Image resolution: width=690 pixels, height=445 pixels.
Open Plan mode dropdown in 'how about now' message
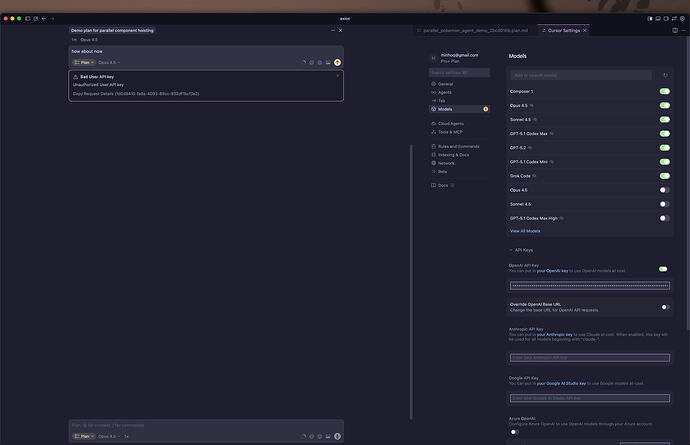[84, 63]
